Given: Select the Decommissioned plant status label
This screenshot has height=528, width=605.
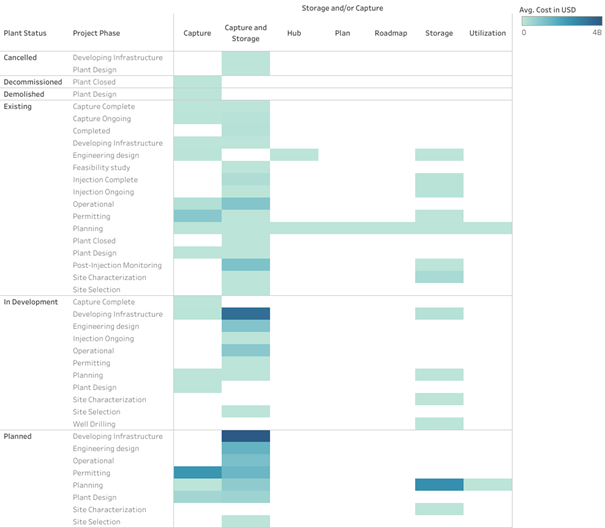Looking at the screenshot, I should [x=33, y=82].
